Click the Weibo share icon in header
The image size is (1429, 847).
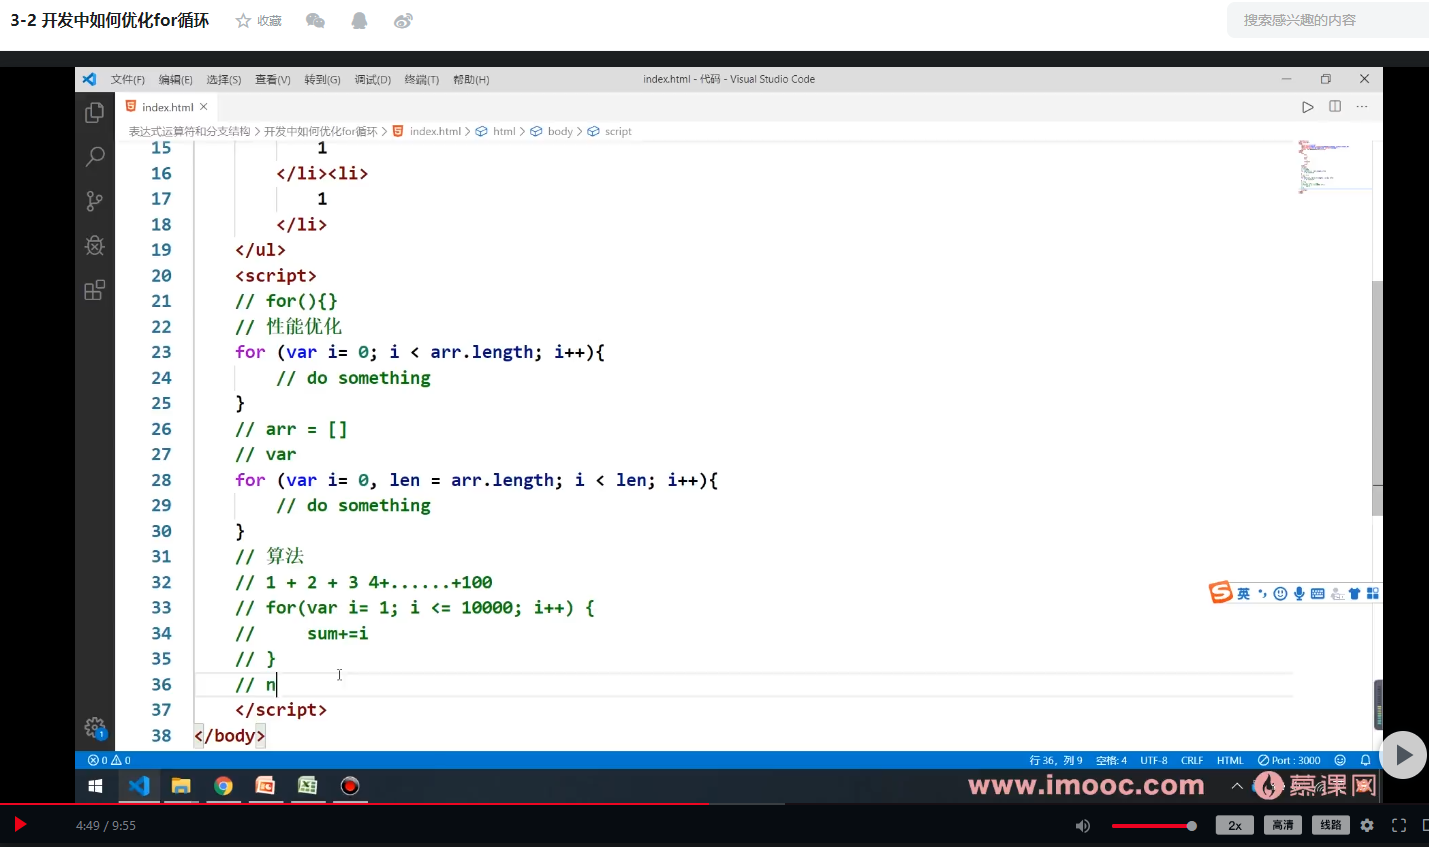[403, 20]
